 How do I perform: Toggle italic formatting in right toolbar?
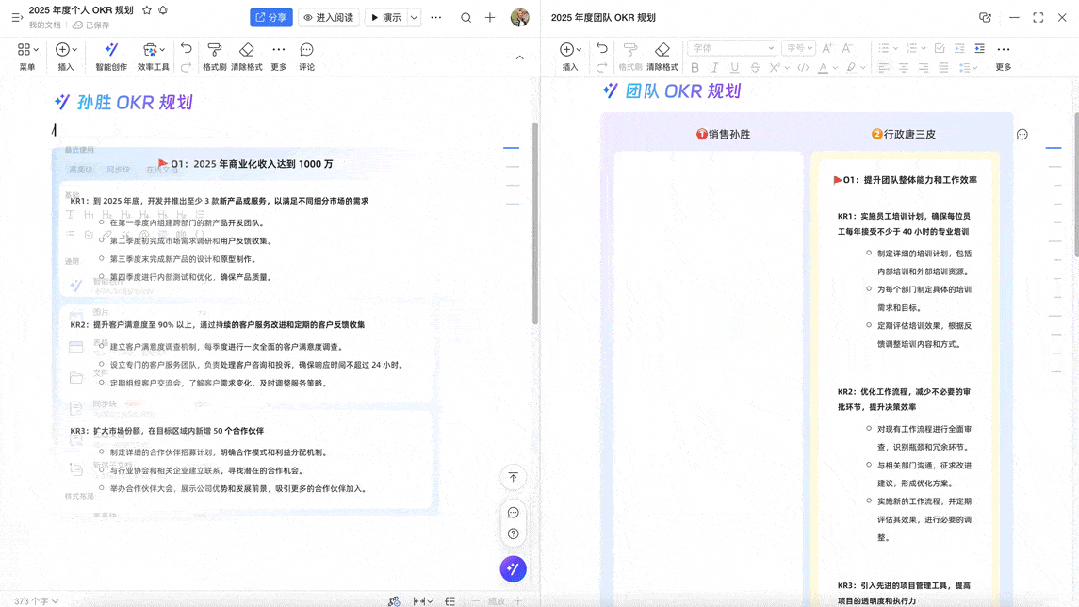click(x=715, y=68)
